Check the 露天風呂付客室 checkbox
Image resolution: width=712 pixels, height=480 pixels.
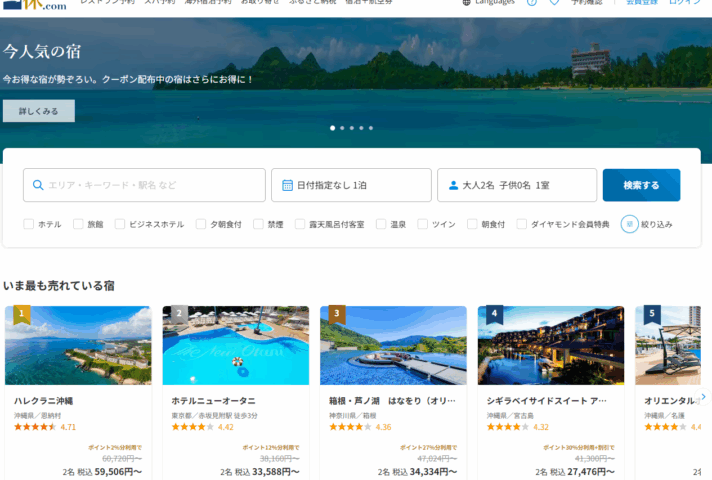pyautogui.click(x=300, y=224)
